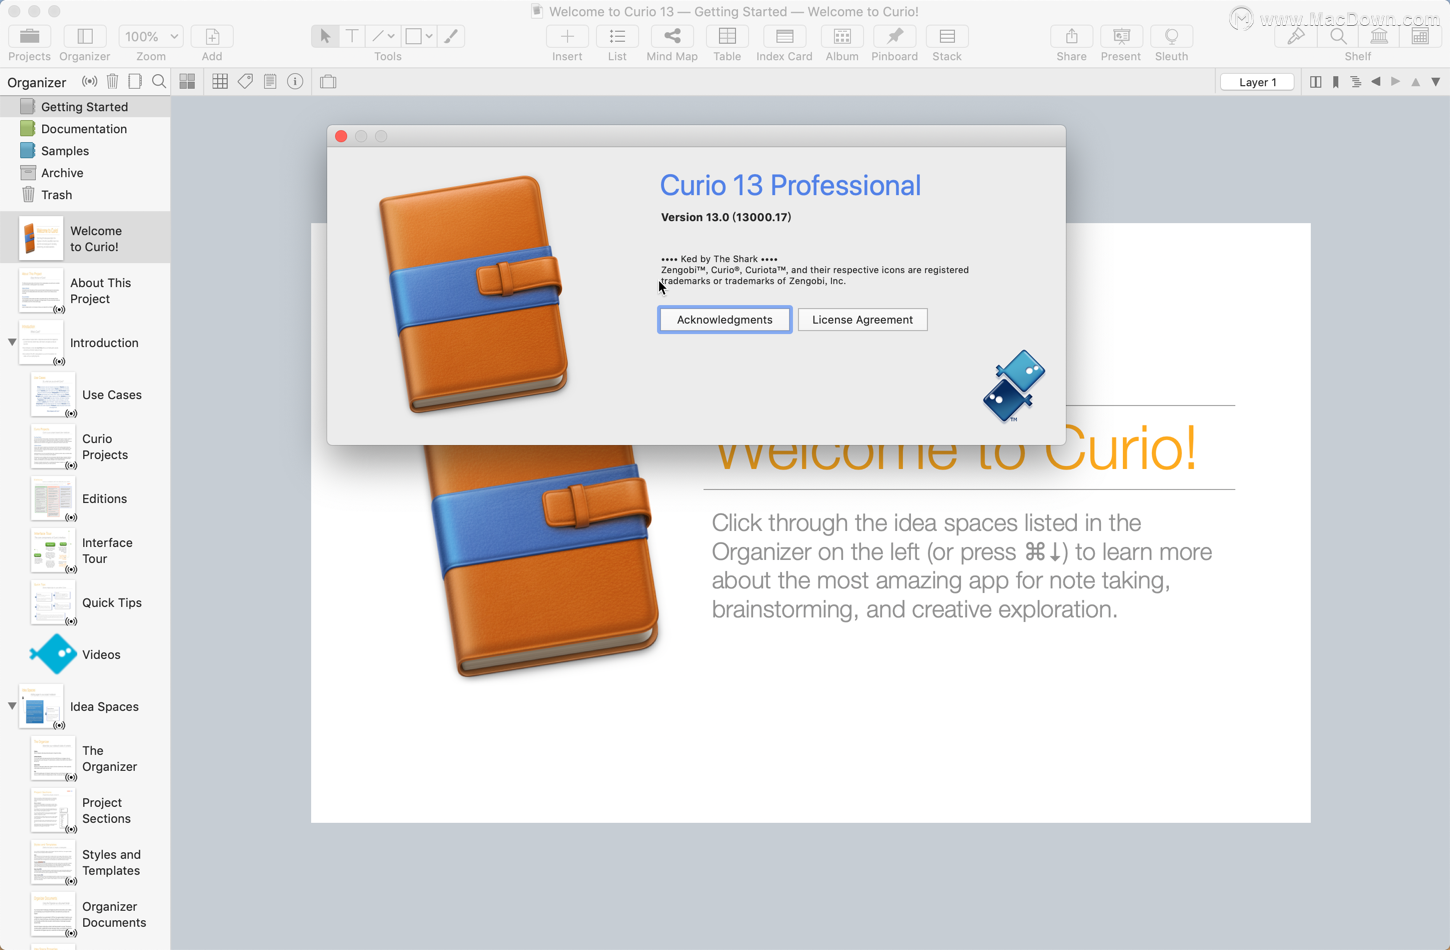Open the Projects toolbar button

click(29, 37)
